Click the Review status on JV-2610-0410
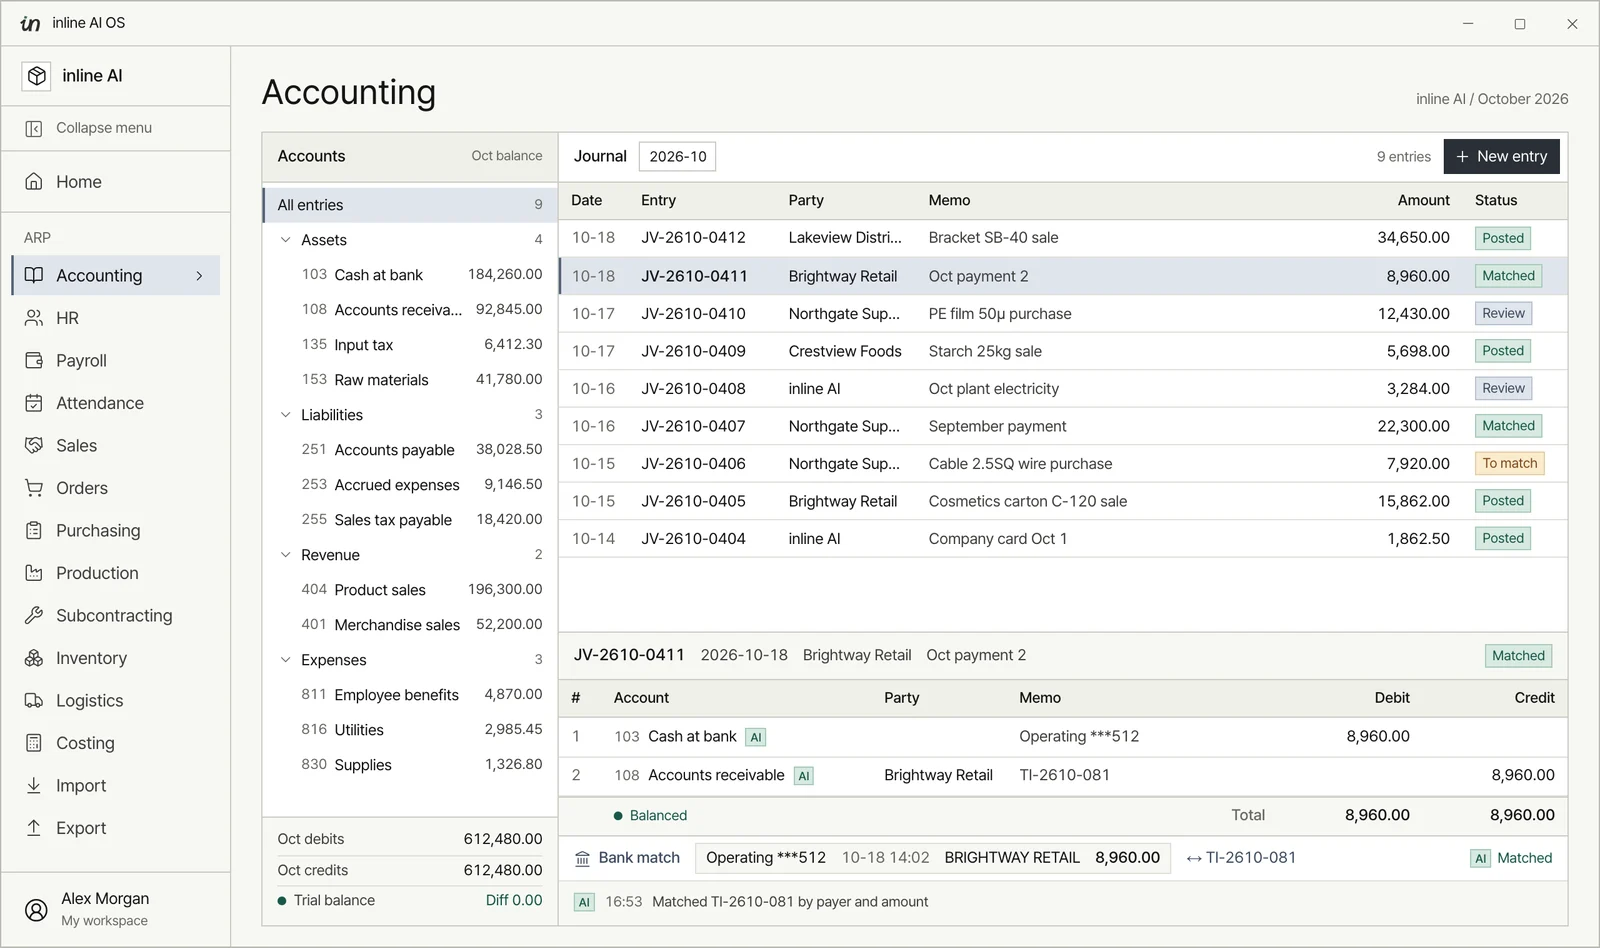The width and height of the screenshot is (1600, 948). pos(1503,314)
